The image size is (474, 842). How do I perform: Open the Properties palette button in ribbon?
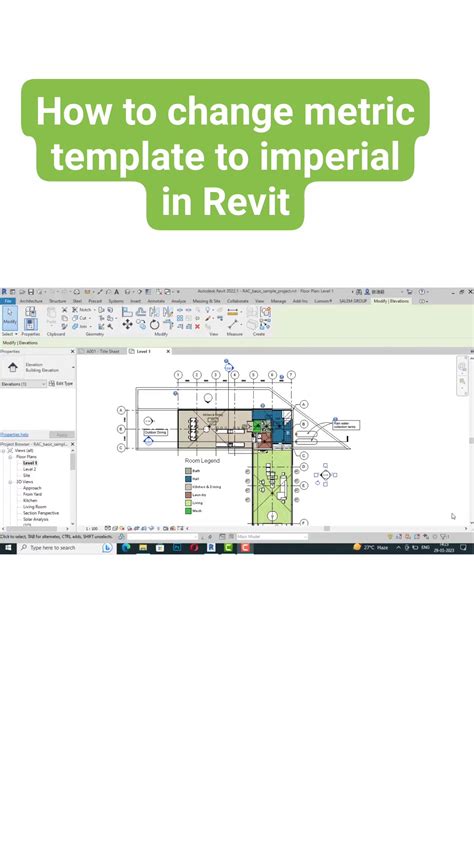(x=31, y=324)
